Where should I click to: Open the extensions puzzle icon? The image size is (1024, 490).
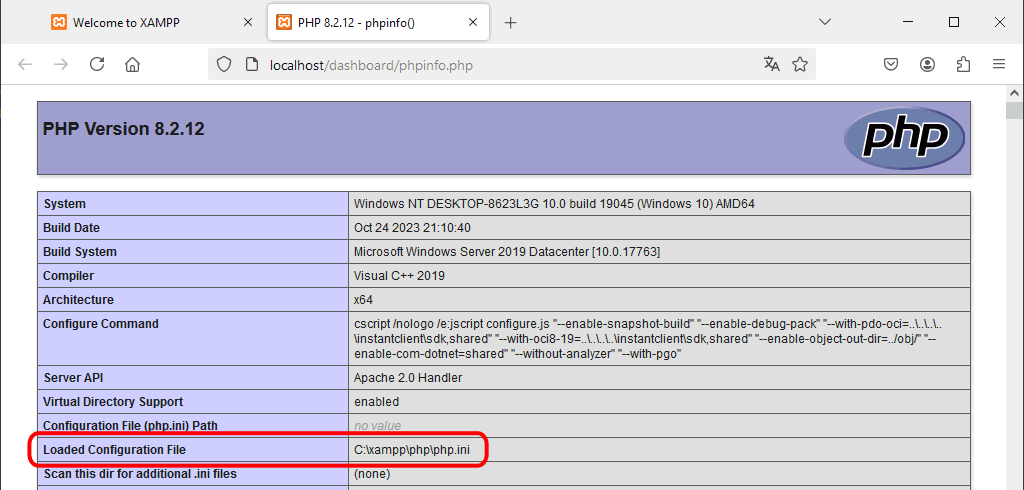(x=963, y=64)
